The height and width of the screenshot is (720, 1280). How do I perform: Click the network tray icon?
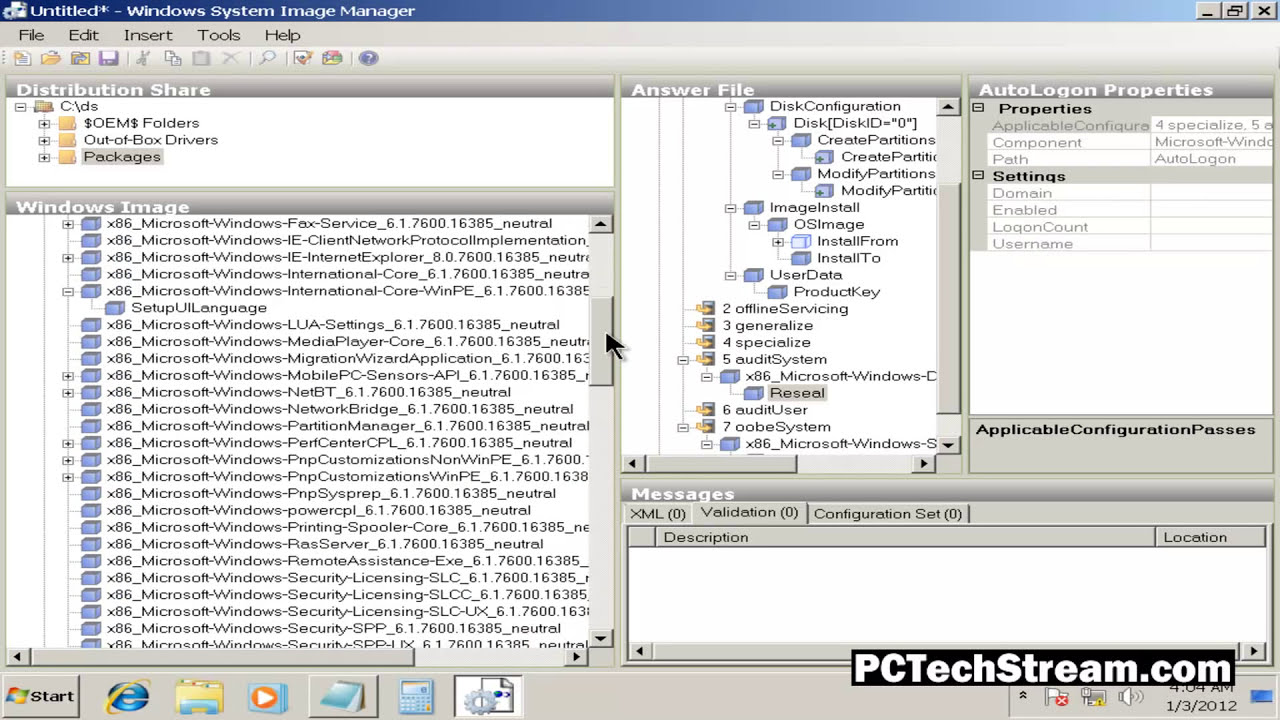[x=1092, y=697]
